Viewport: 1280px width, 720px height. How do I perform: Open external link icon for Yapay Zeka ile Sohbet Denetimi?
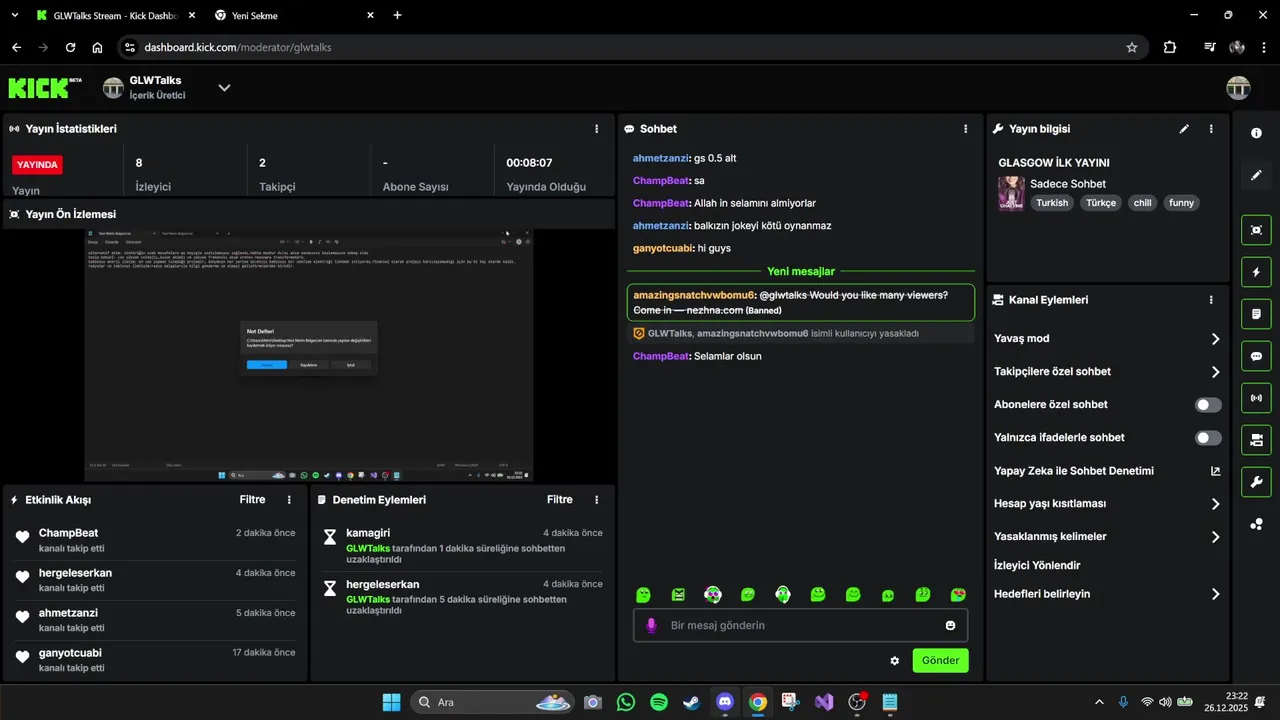click(1215, 471)
